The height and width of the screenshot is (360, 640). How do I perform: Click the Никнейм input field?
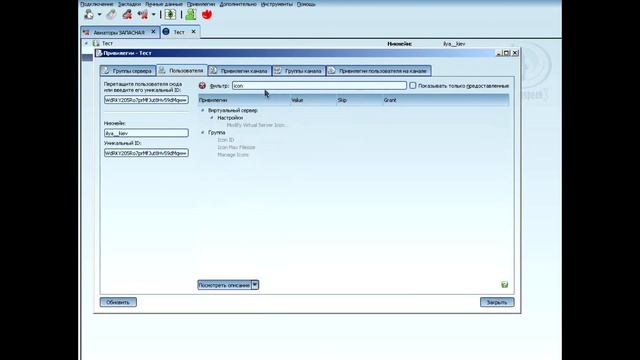tap(146, 133)
